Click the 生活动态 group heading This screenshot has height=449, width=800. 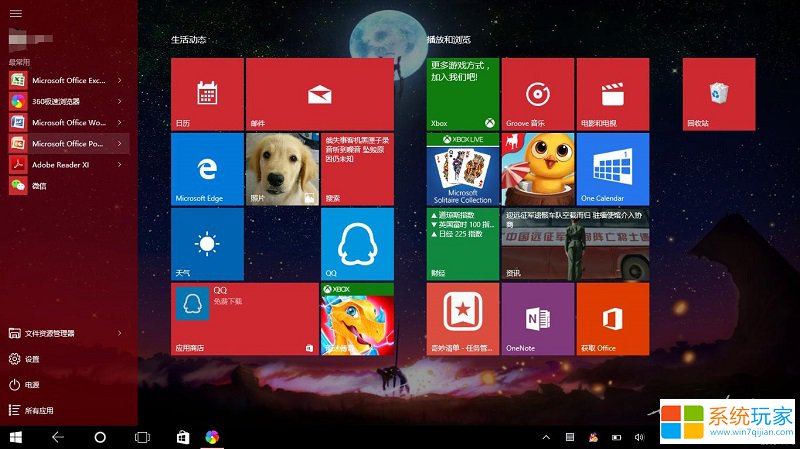[188, 39]
